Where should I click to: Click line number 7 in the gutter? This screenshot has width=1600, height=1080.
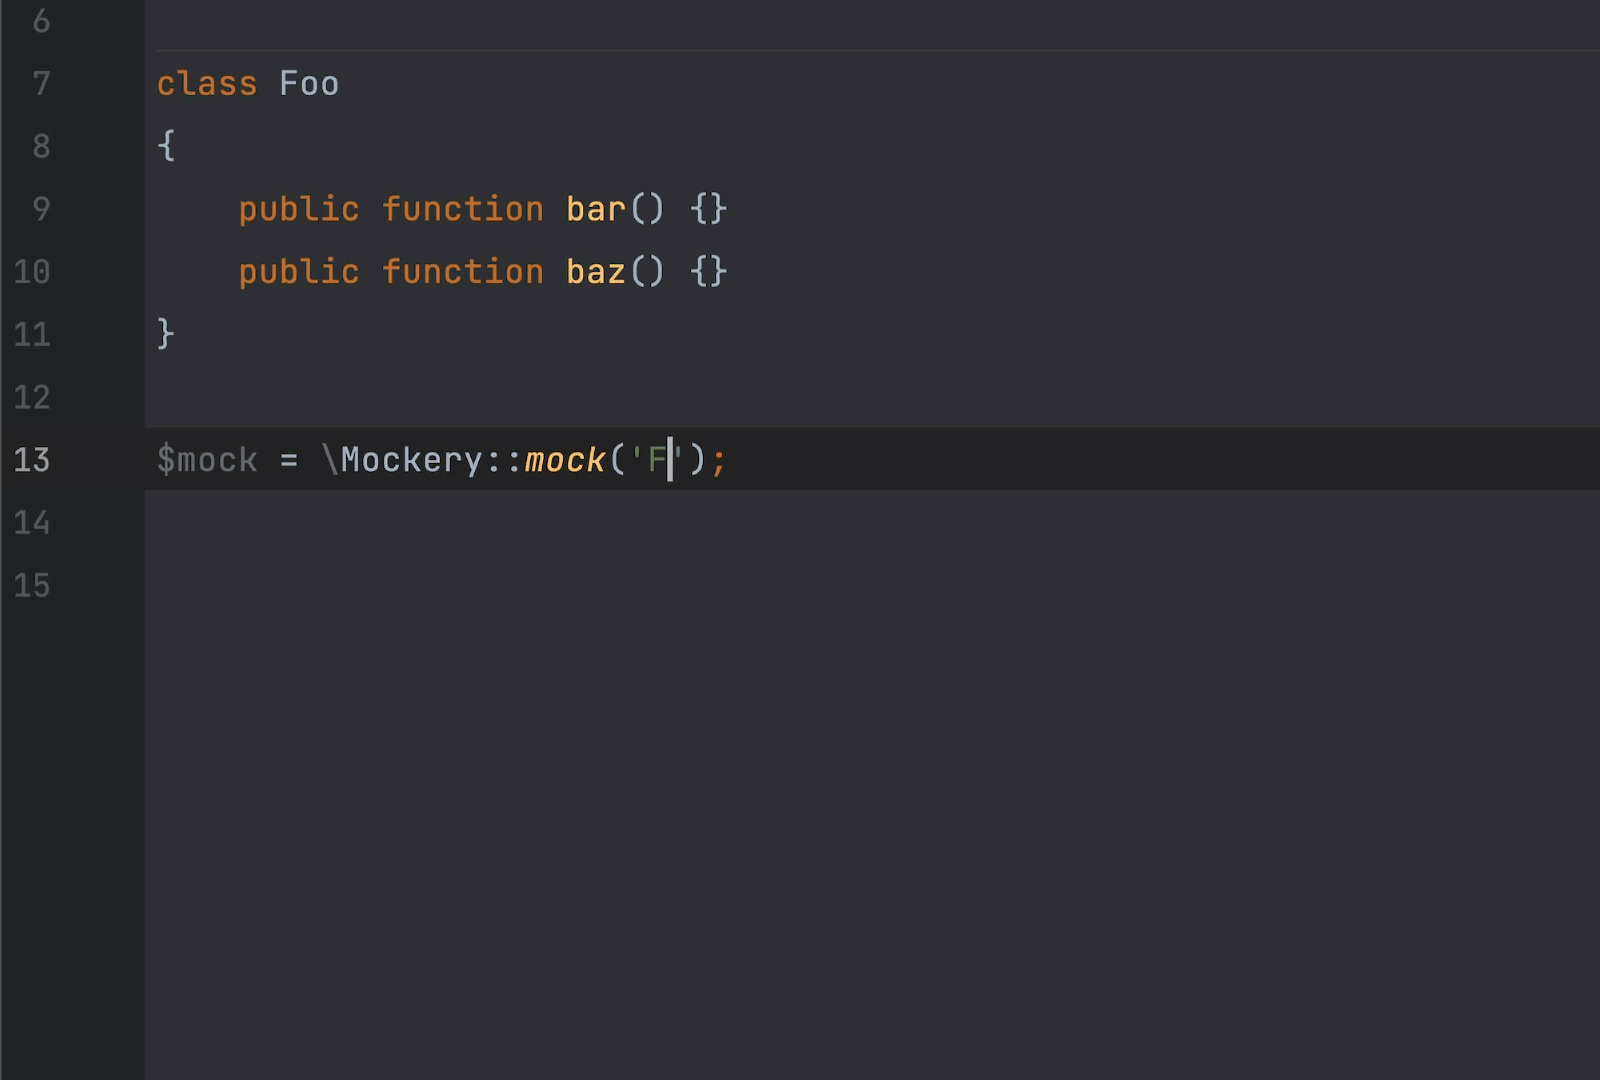click(x=41, y=83)
